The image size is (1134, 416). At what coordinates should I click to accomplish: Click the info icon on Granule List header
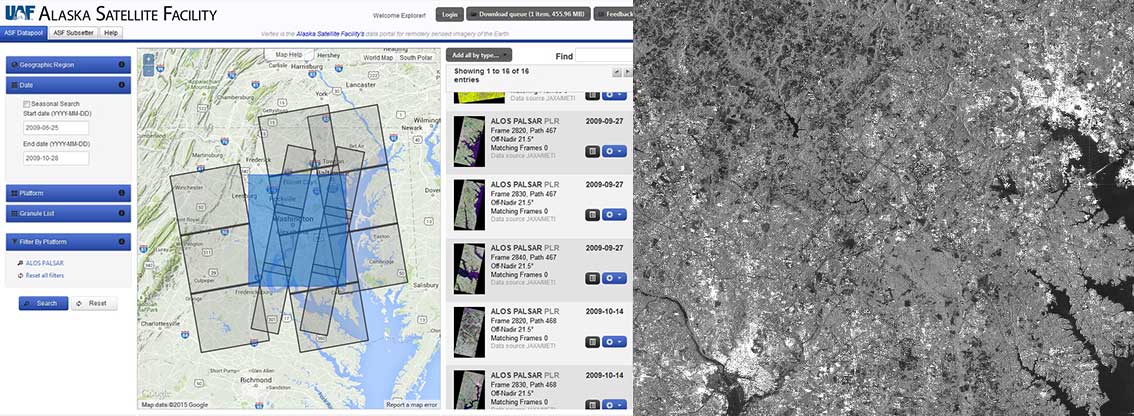122,213
